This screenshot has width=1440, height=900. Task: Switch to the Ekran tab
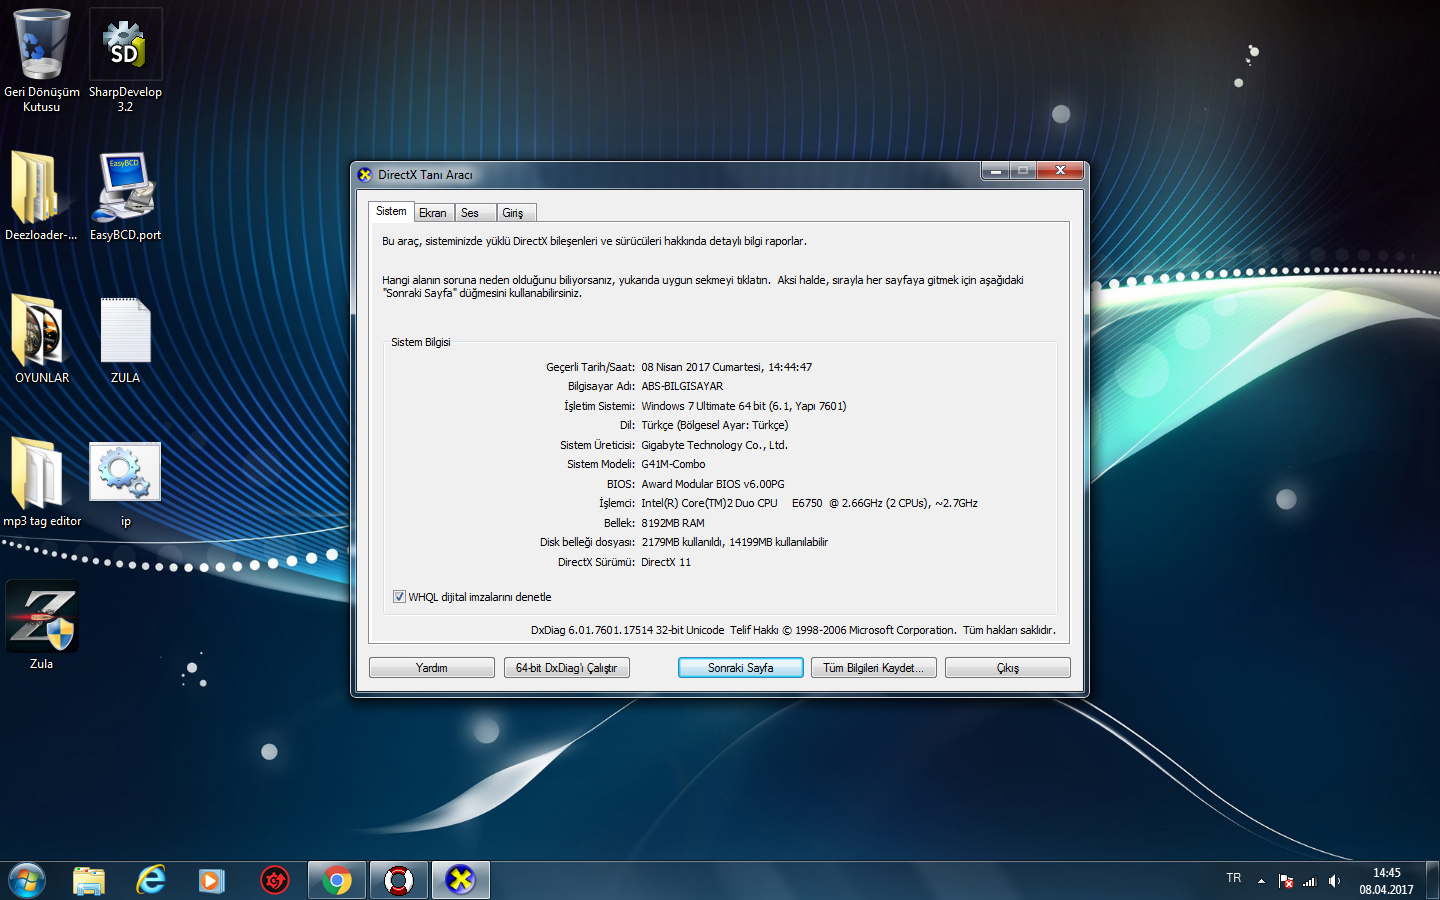(x=433, y=213)
